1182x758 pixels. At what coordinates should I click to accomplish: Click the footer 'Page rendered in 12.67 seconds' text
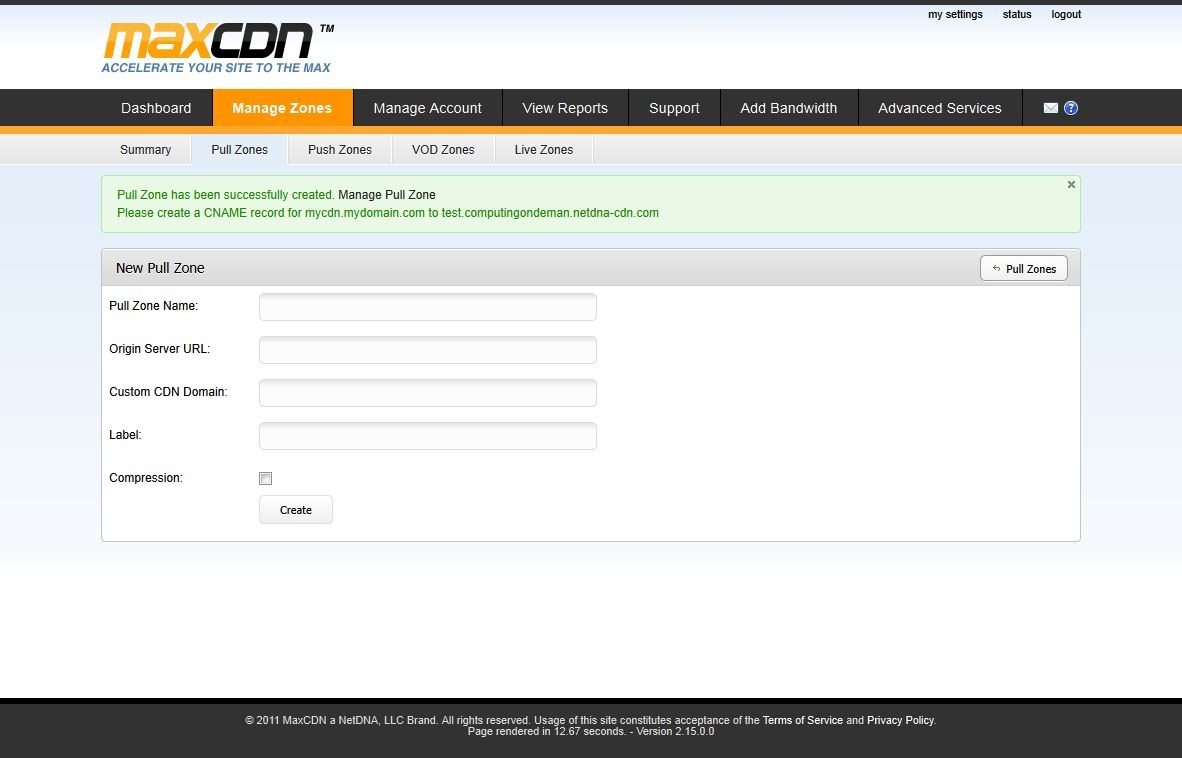click(547, 732)
